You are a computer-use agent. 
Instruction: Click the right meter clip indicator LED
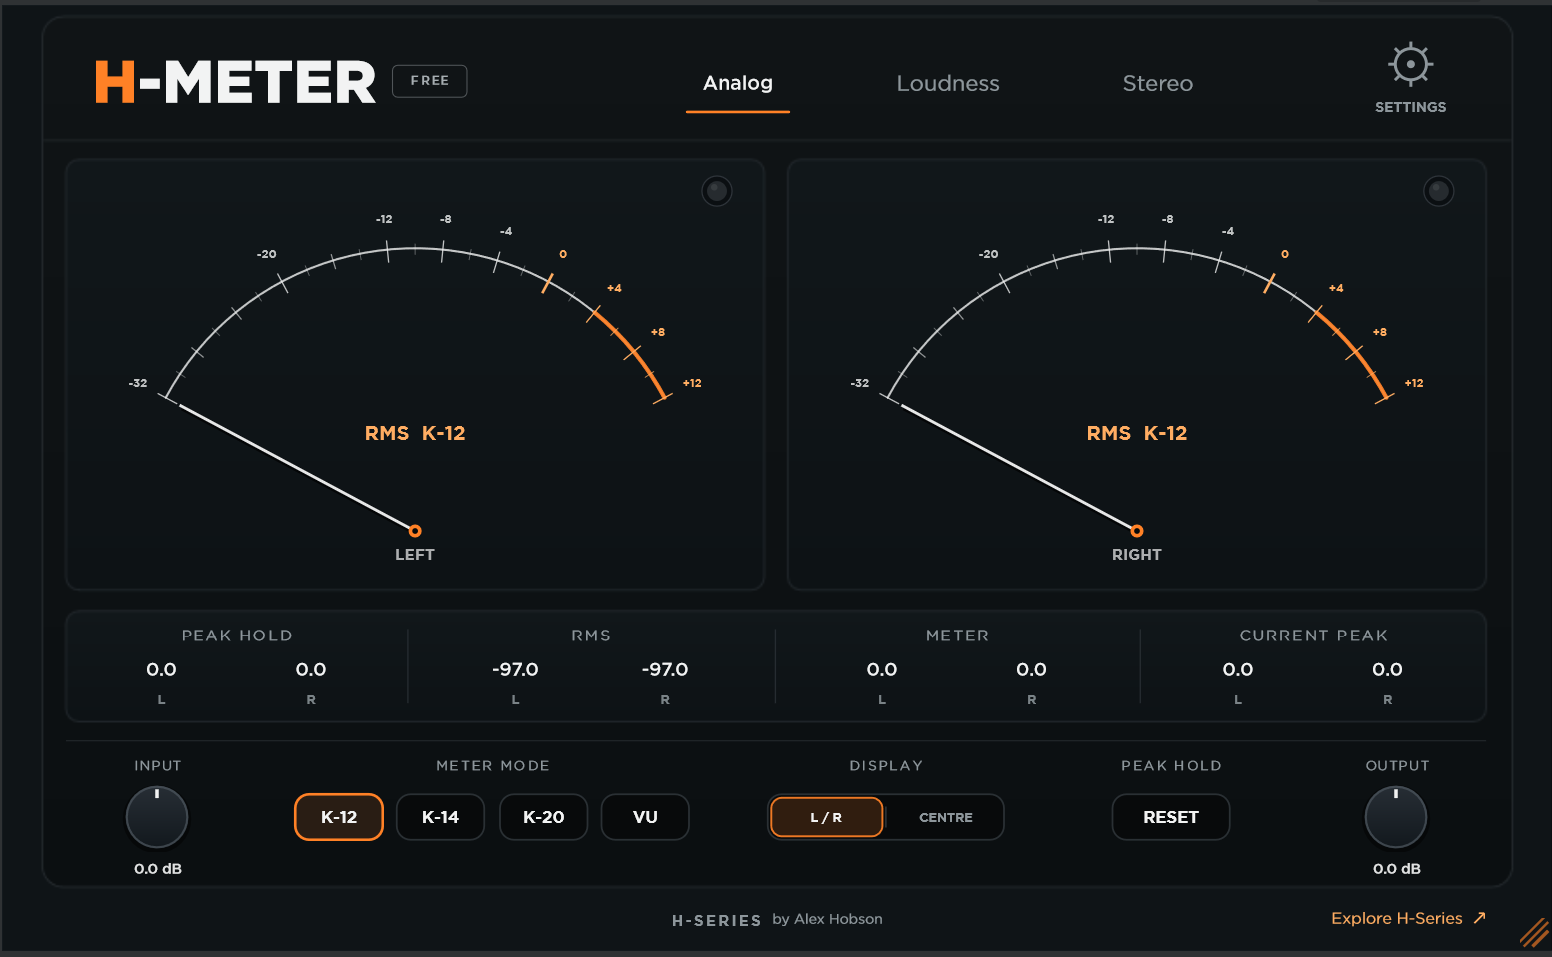1438,191
